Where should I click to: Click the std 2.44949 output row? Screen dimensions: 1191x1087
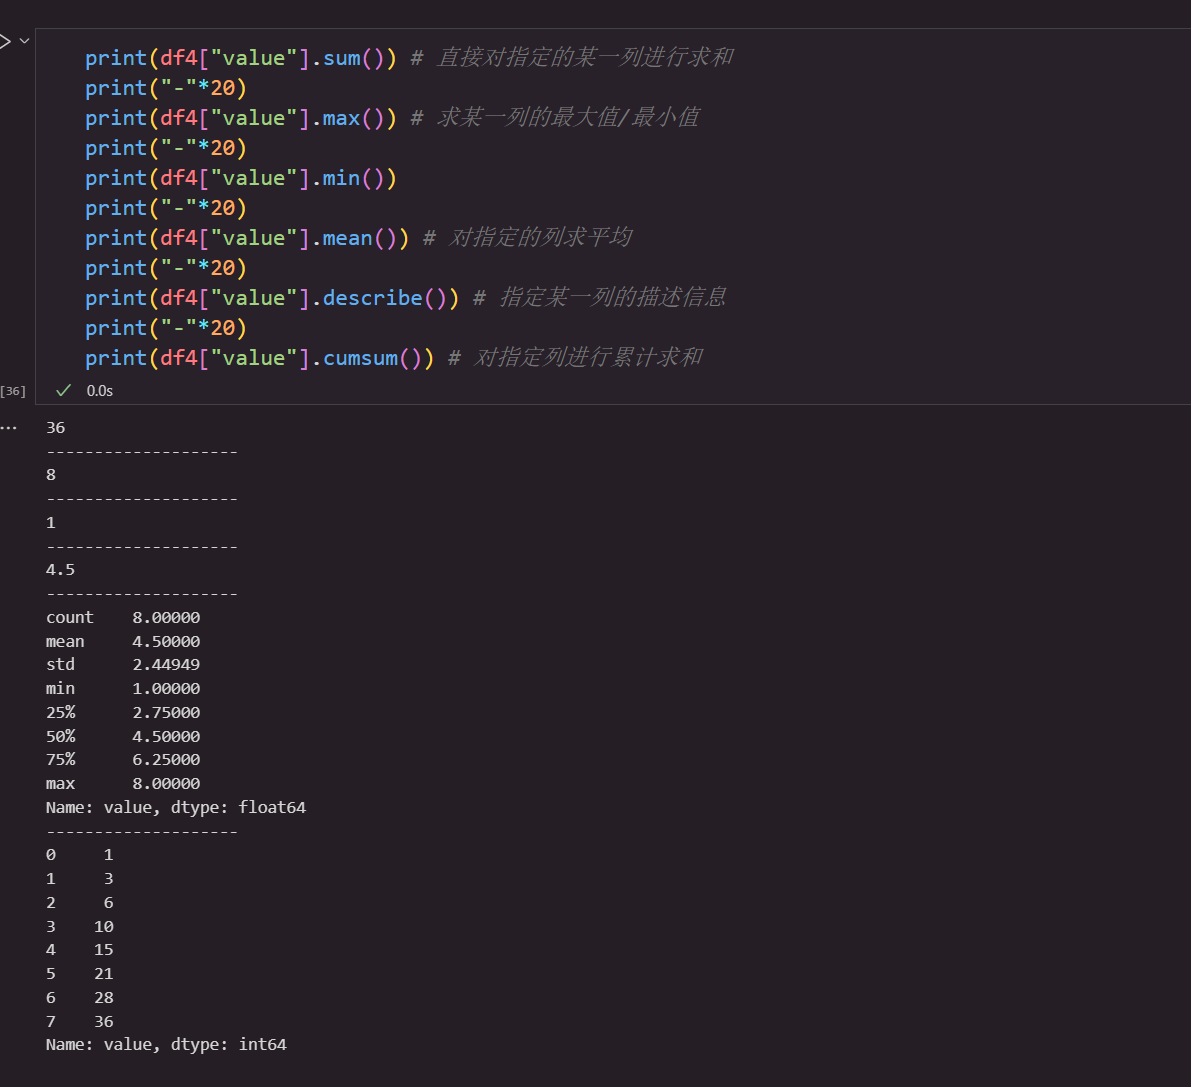123,665
